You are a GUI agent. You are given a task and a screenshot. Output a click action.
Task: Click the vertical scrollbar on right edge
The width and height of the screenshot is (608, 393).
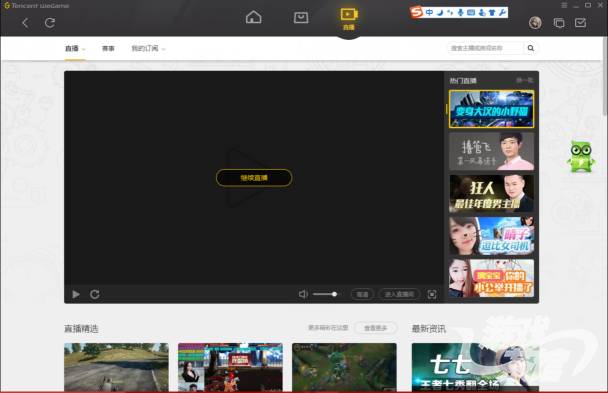(605, 76)
